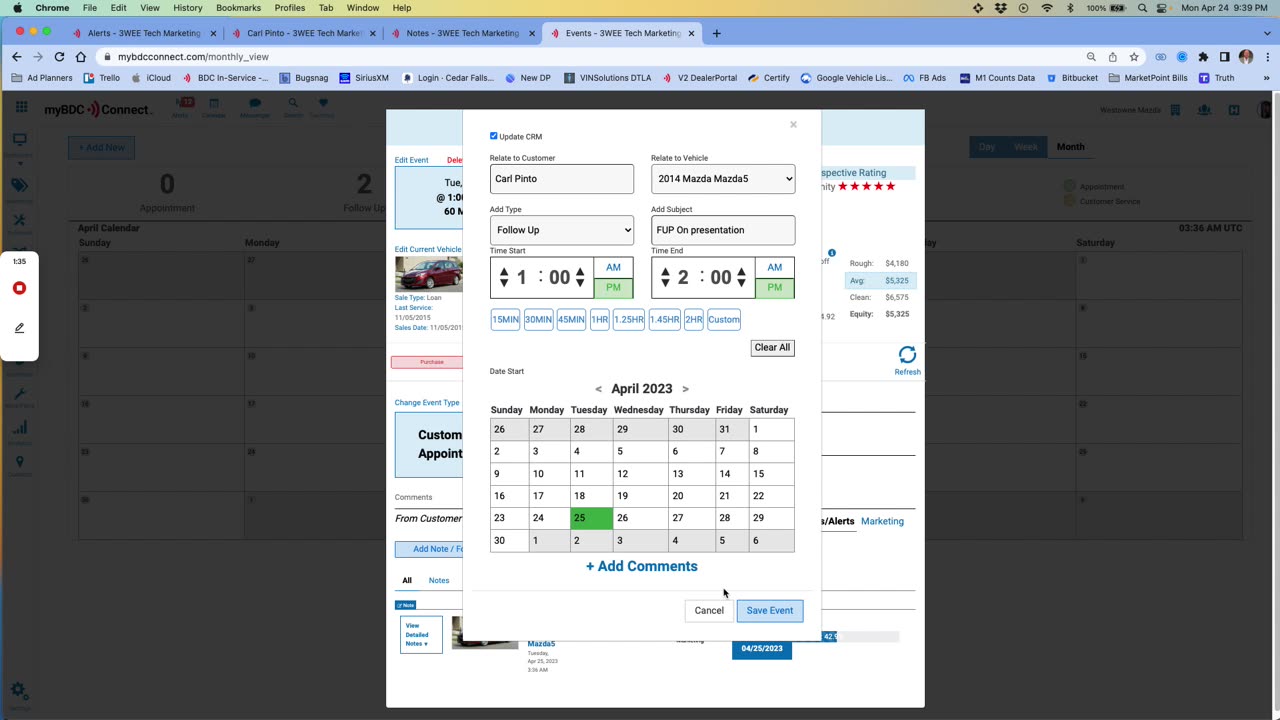
Task: Open the Notes tab
Action: point(439,580)
